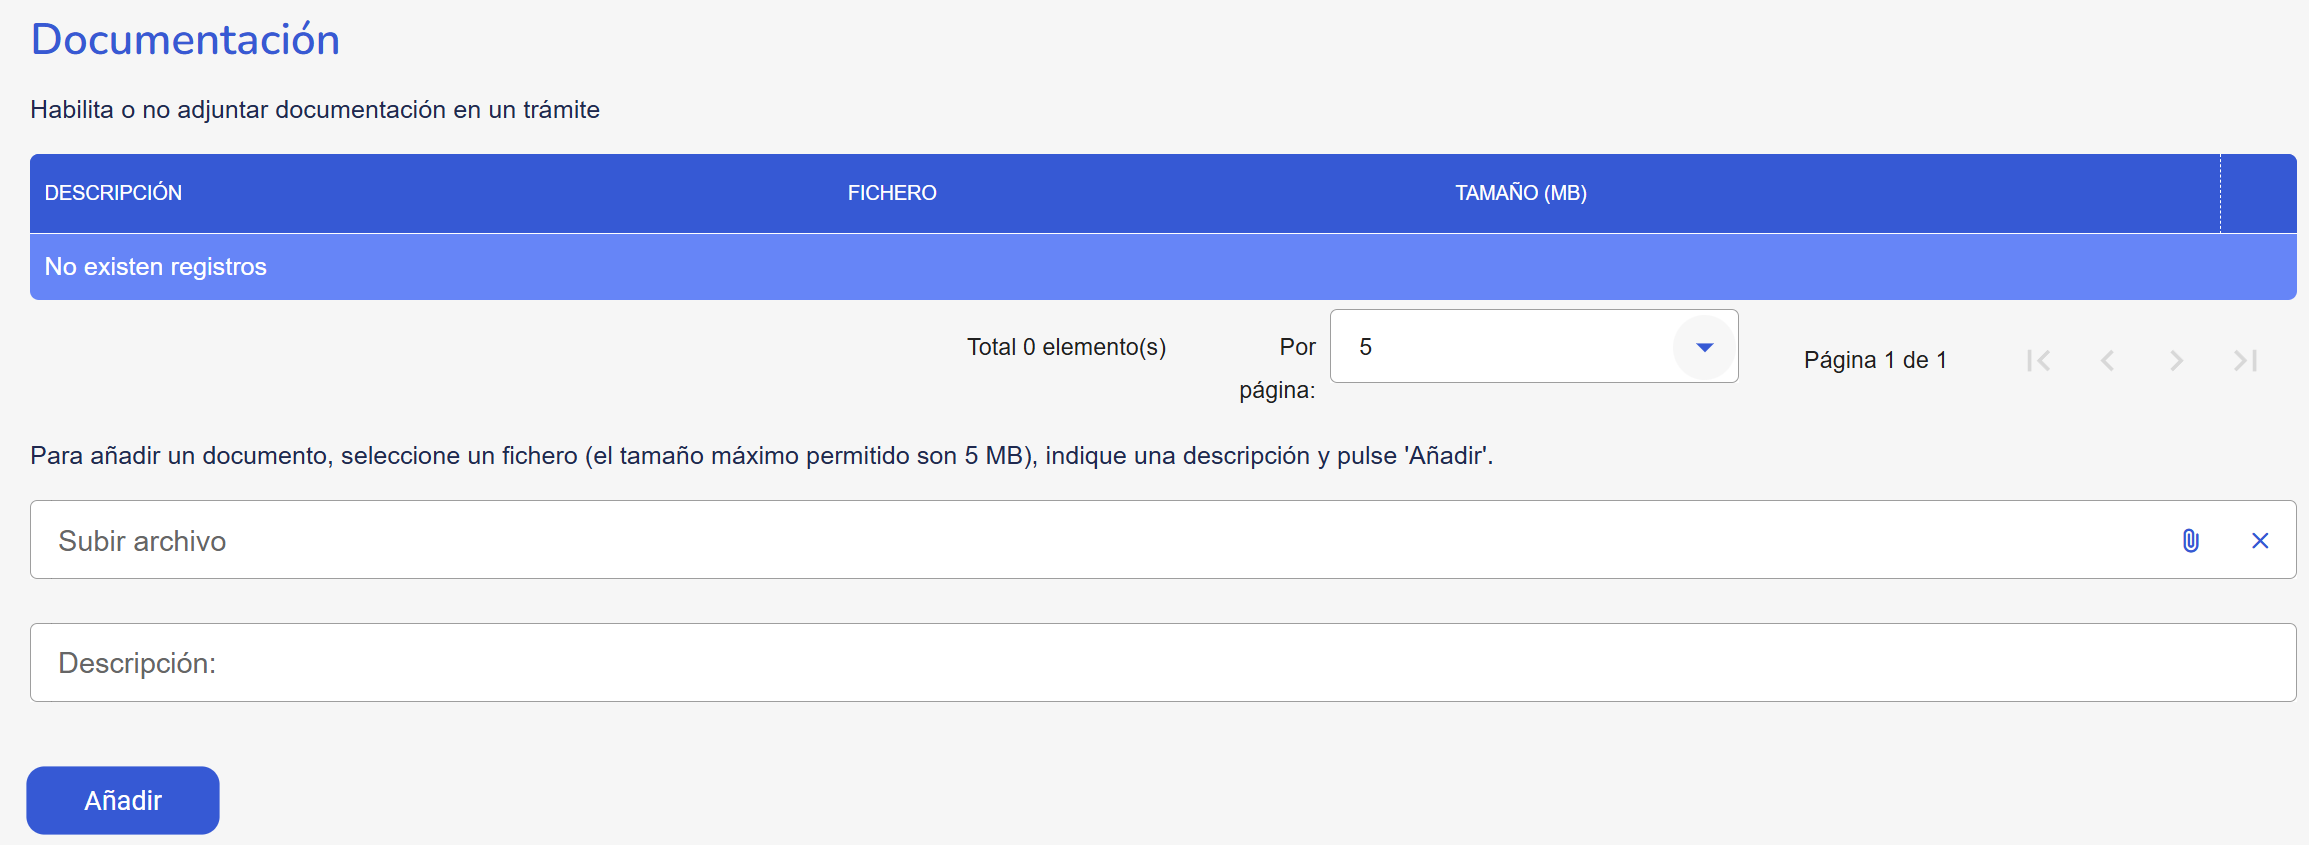Jump to the last page of results
This screenshot has height=845, width=2309.
click(2245, 361)
